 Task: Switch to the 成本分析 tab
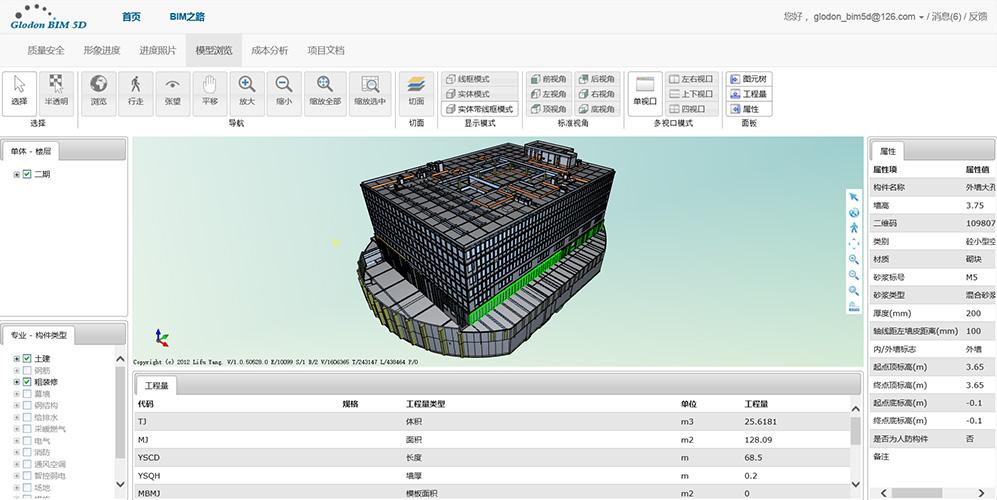click(x=269, y=50)
